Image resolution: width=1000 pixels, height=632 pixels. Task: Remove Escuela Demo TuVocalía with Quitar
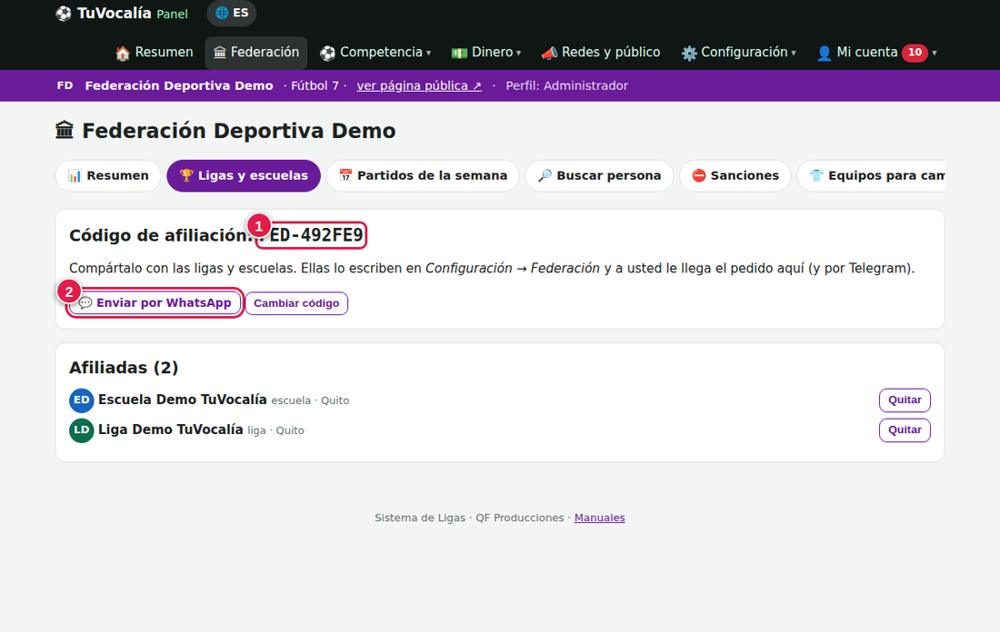pyautogui.click(x=904, y=400)
